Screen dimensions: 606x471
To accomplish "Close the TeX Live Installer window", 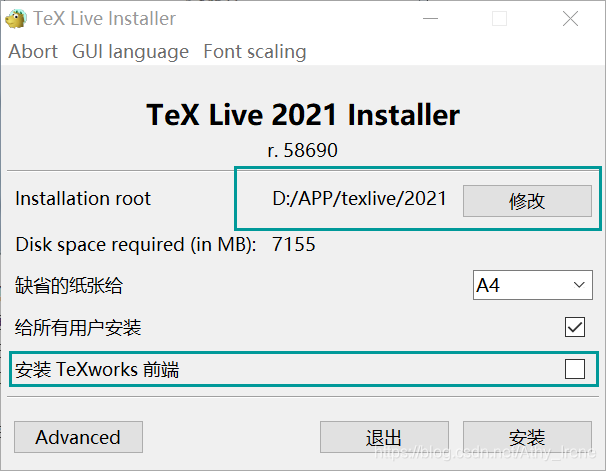I will coord(570,19).
